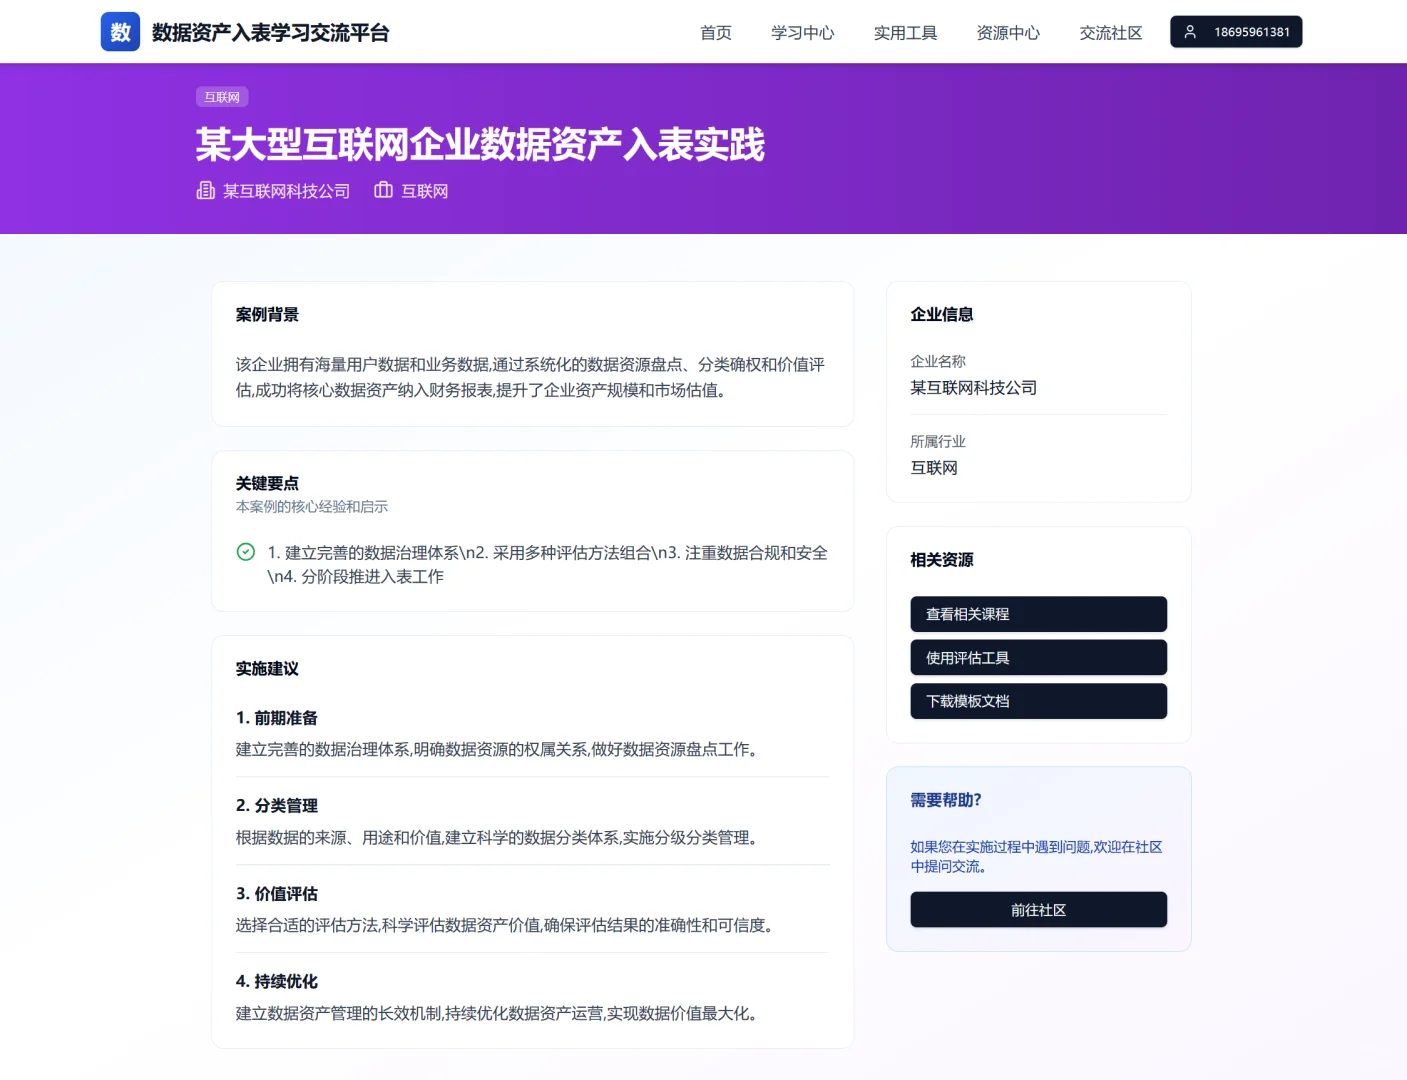
Task: Open the 学习中心 menu
Action: (802, 32)
